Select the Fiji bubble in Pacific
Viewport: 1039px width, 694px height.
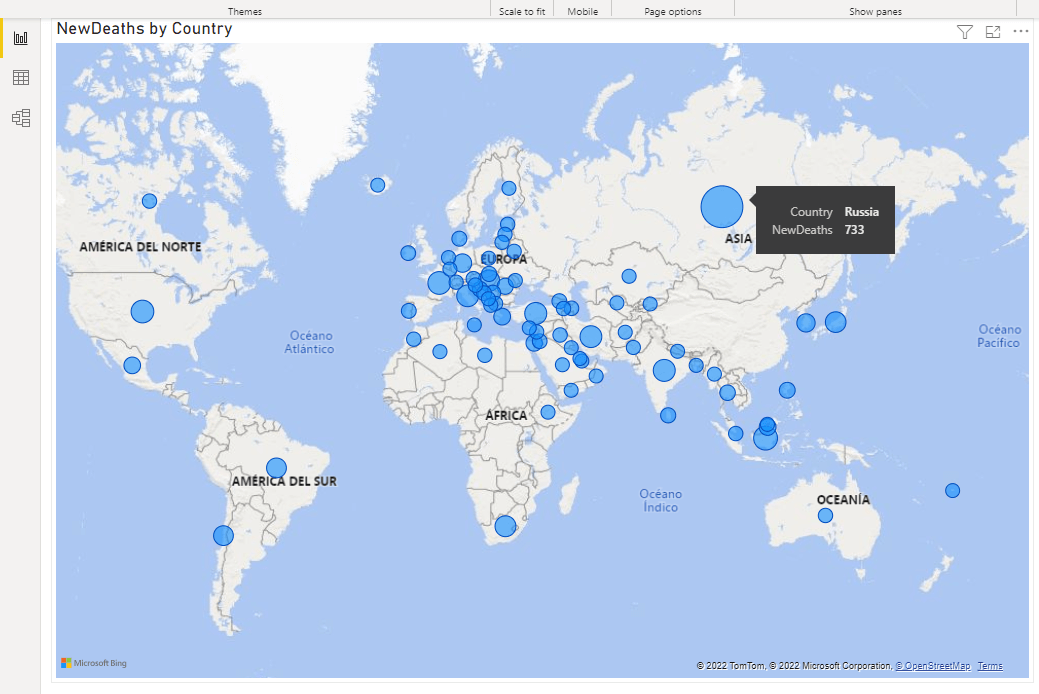pyautogui.click(x=952, y=491)
